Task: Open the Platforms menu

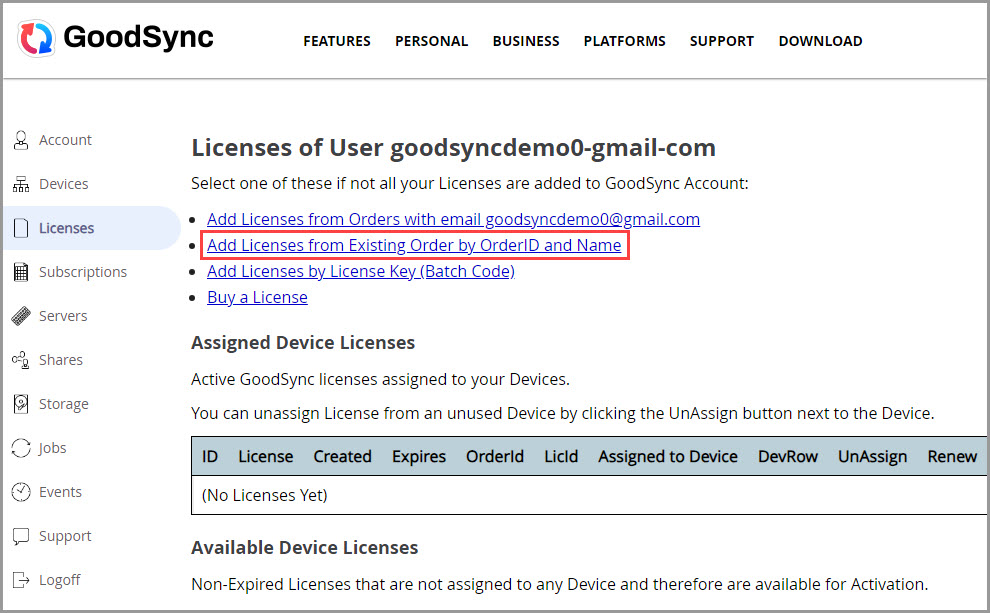Action: click(x=624, y=41)
